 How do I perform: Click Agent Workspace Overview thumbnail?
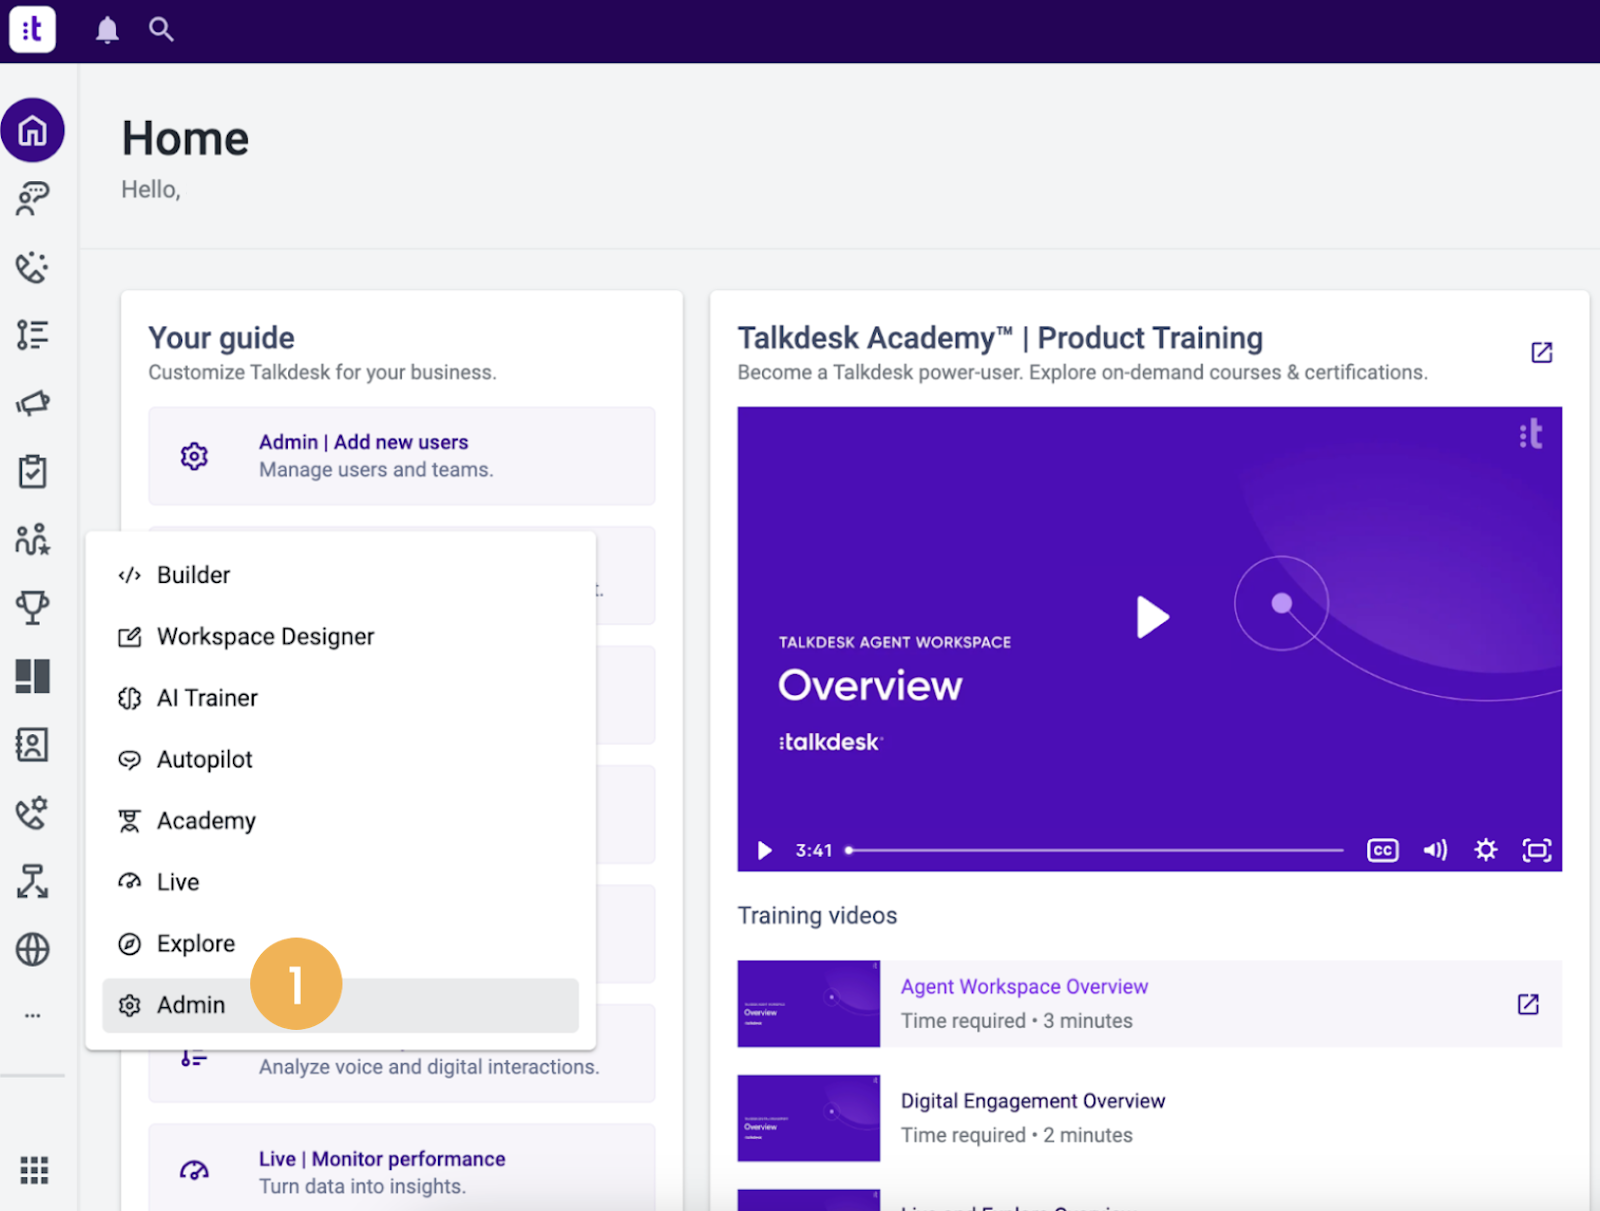pos(808,1004)
